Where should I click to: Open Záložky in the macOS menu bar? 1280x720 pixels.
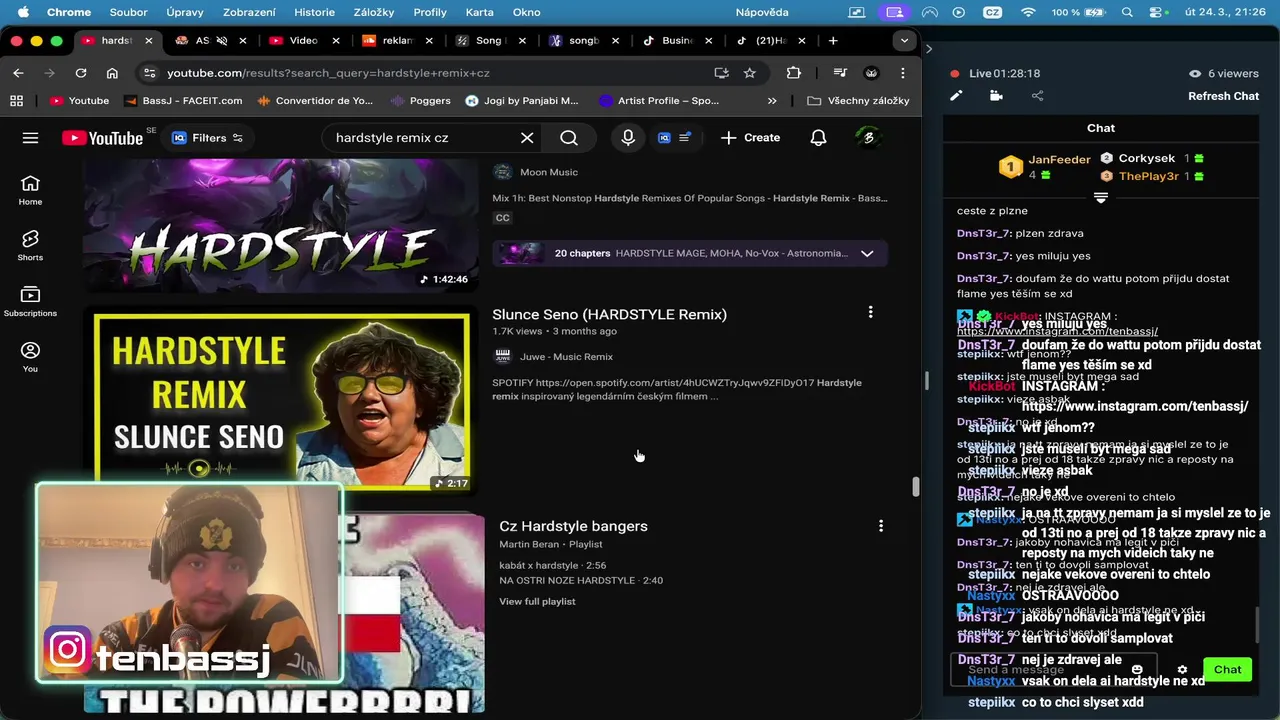click(x=373, y=12)
